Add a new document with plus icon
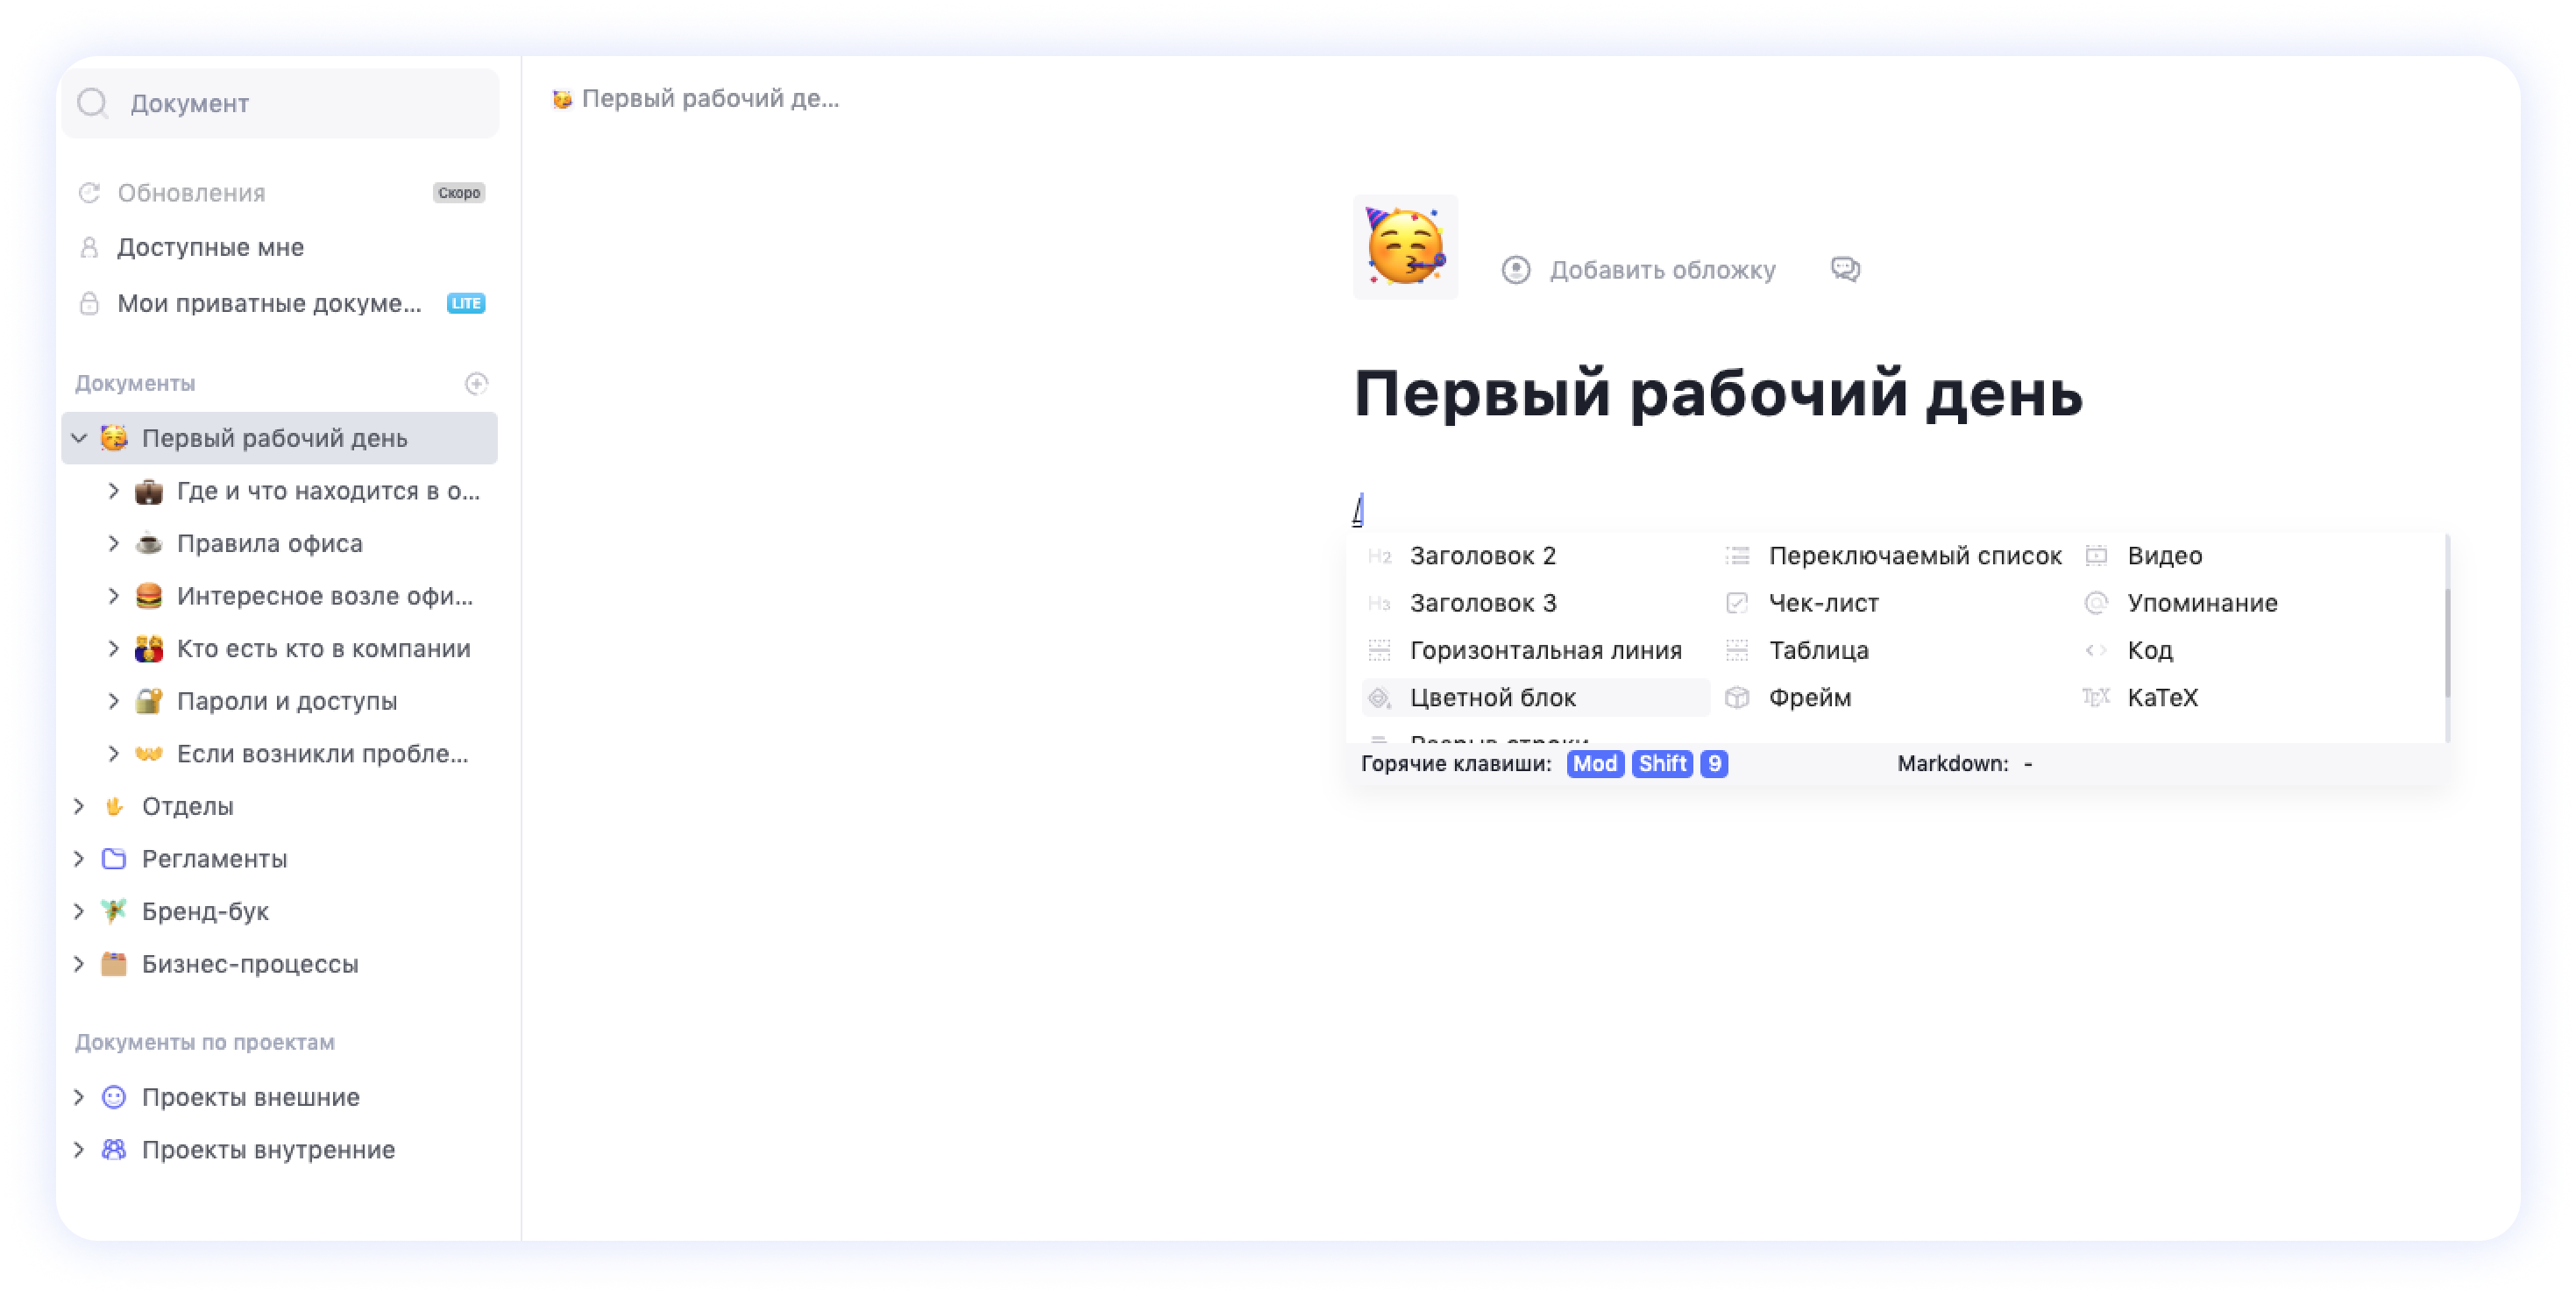 (477, 383)
